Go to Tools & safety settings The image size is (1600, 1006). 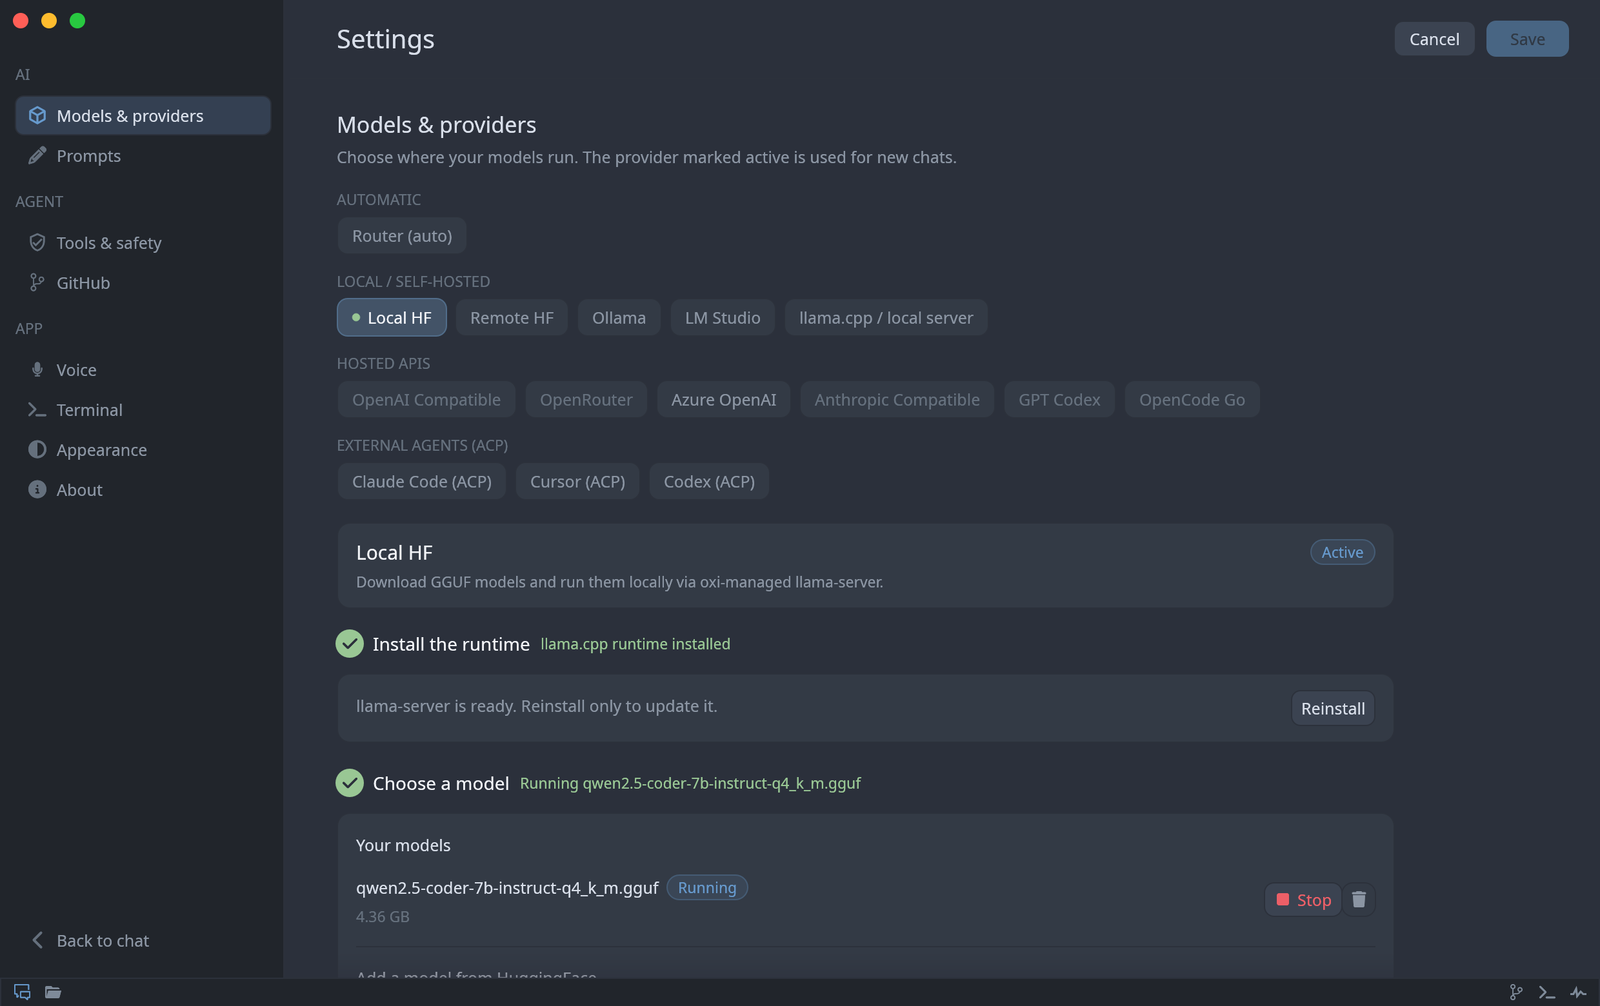tap(143, 243)
